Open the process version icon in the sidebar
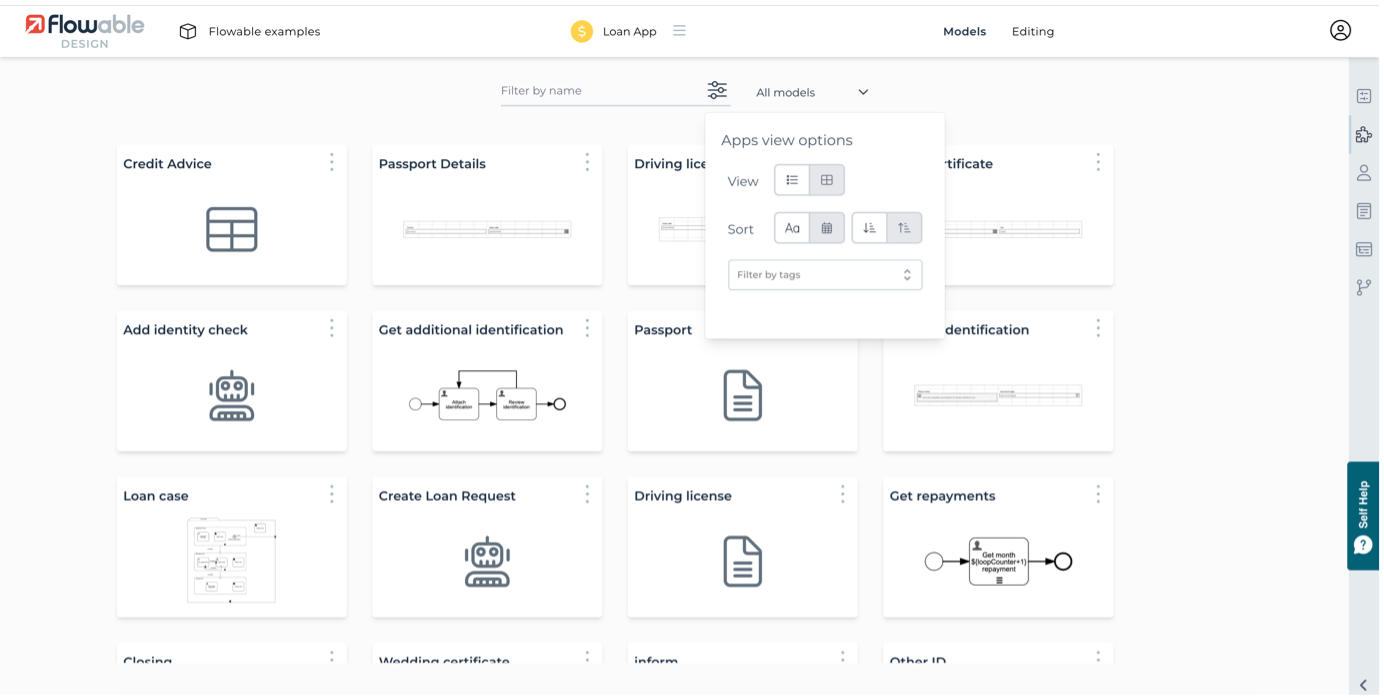Screen dimensions: 1384x699 click(1364, 287)
